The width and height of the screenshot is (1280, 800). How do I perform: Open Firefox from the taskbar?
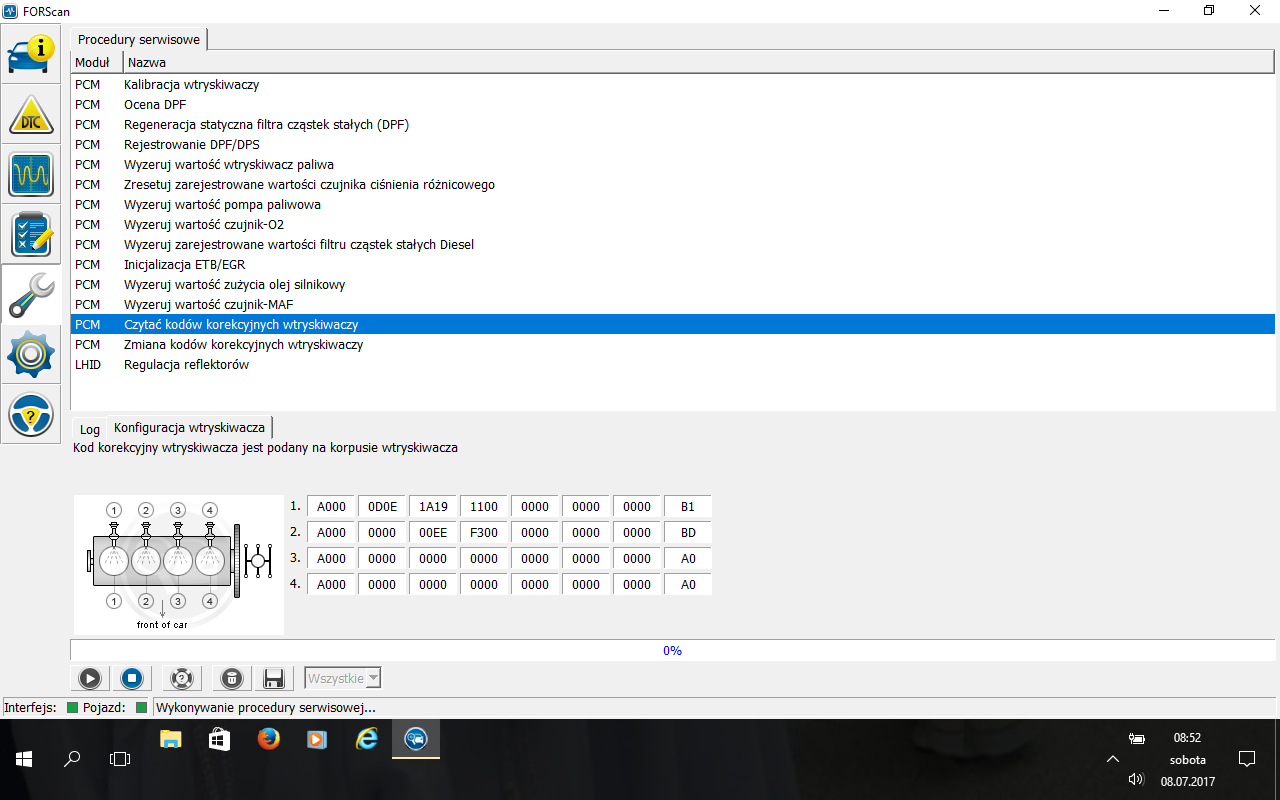coord(268,740)
